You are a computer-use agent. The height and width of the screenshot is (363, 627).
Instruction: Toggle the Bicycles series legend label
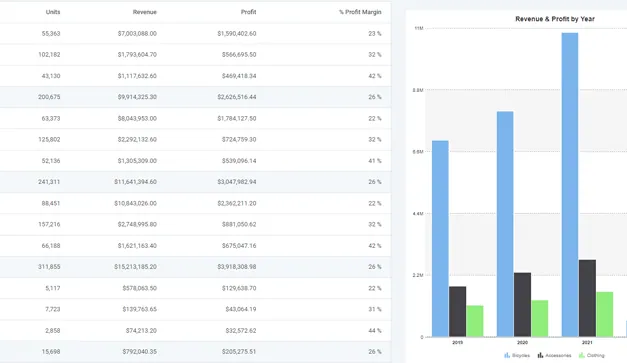[x=521, y=355]
